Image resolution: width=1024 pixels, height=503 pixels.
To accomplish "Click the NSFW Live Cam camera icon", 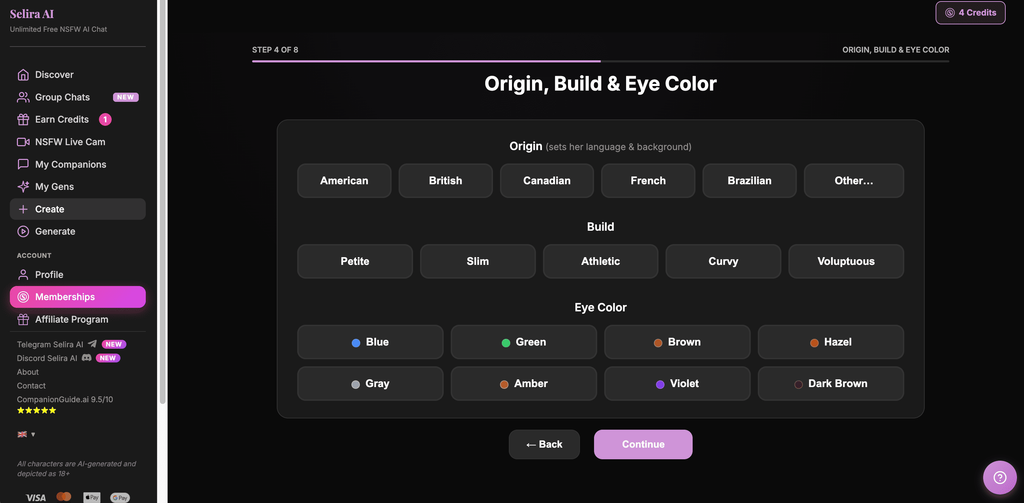I will pos(24,142).
